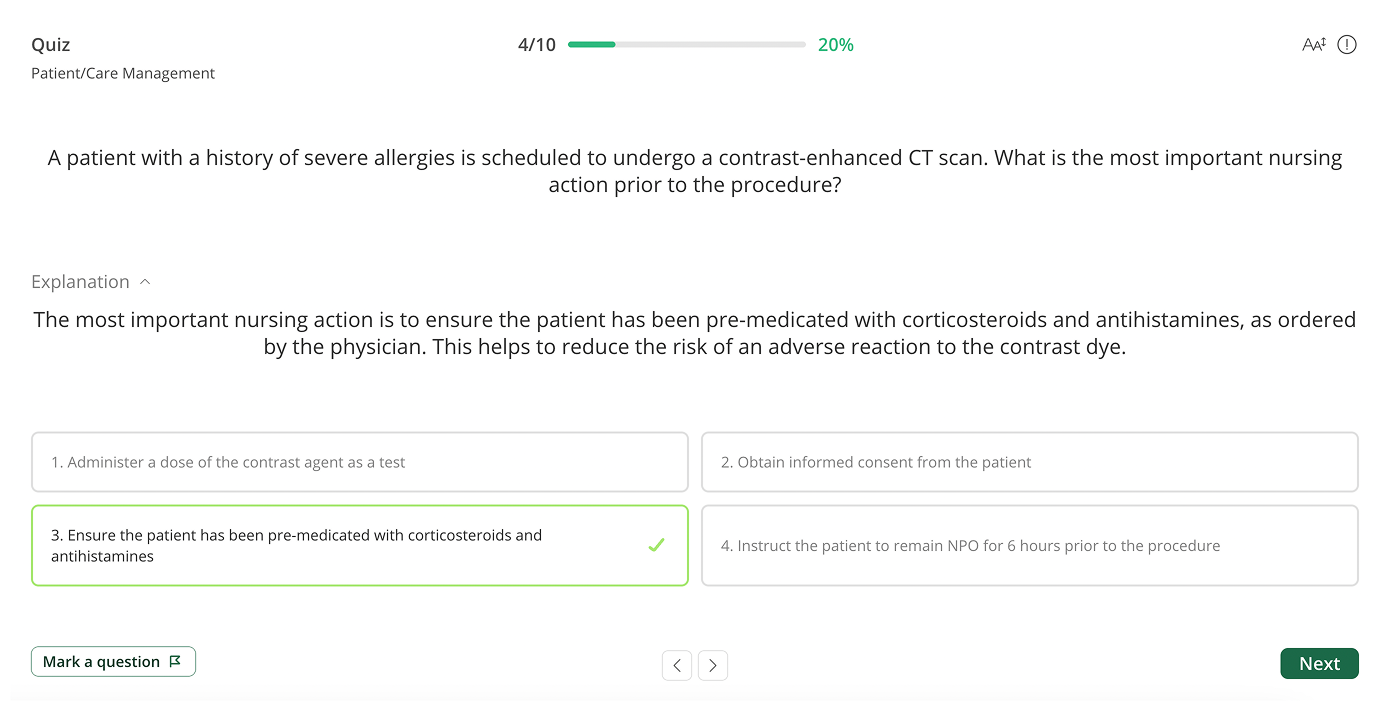Click the Quiz heading
This screenshot has height=713, width=1390.
51,45
